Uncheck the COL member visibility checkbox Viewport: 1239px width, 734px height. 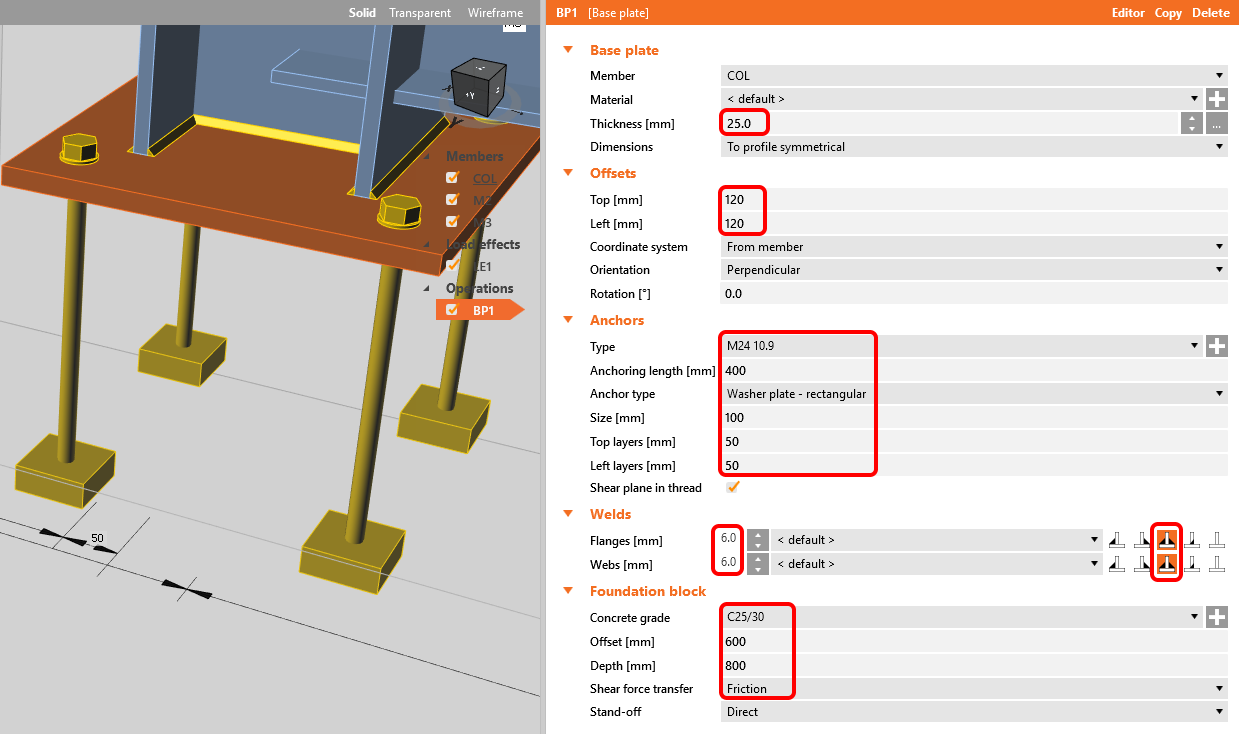pyautogui.click(x=452, y=178)
